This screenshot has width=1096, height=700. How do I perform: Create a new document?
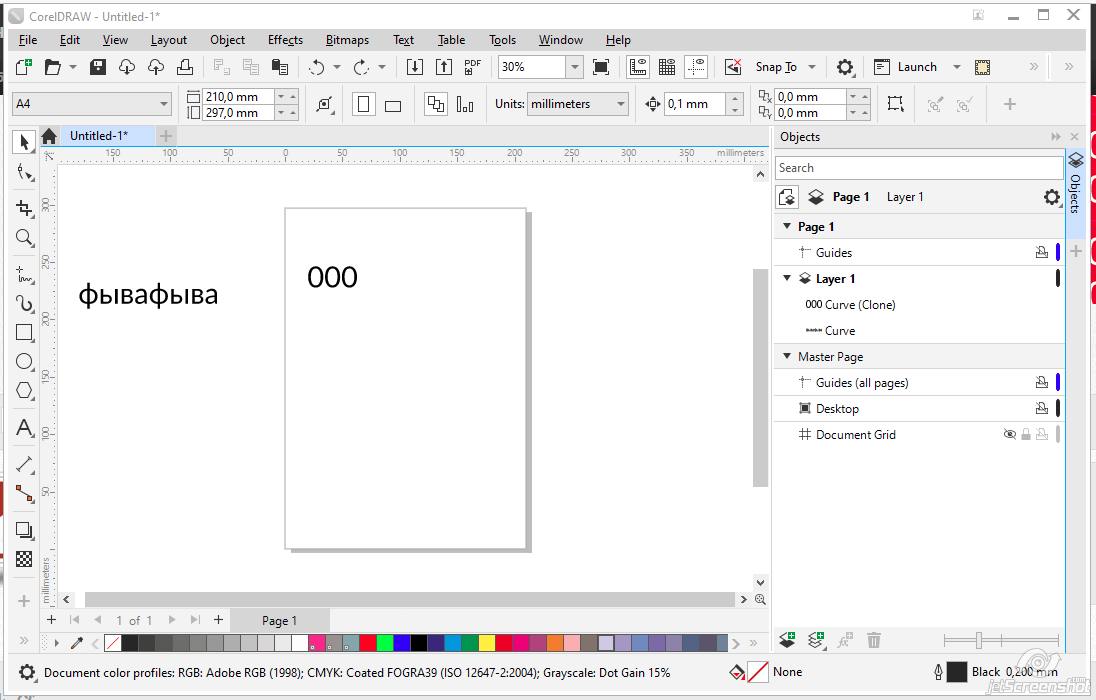click(24, 67)
